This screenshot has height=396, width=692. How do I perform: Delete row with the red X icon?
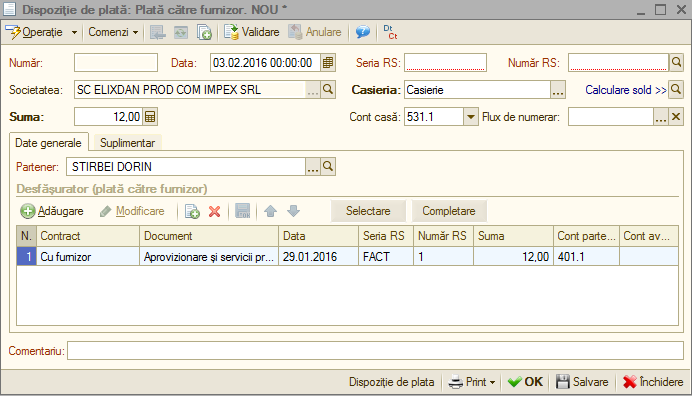pos(214,211)
